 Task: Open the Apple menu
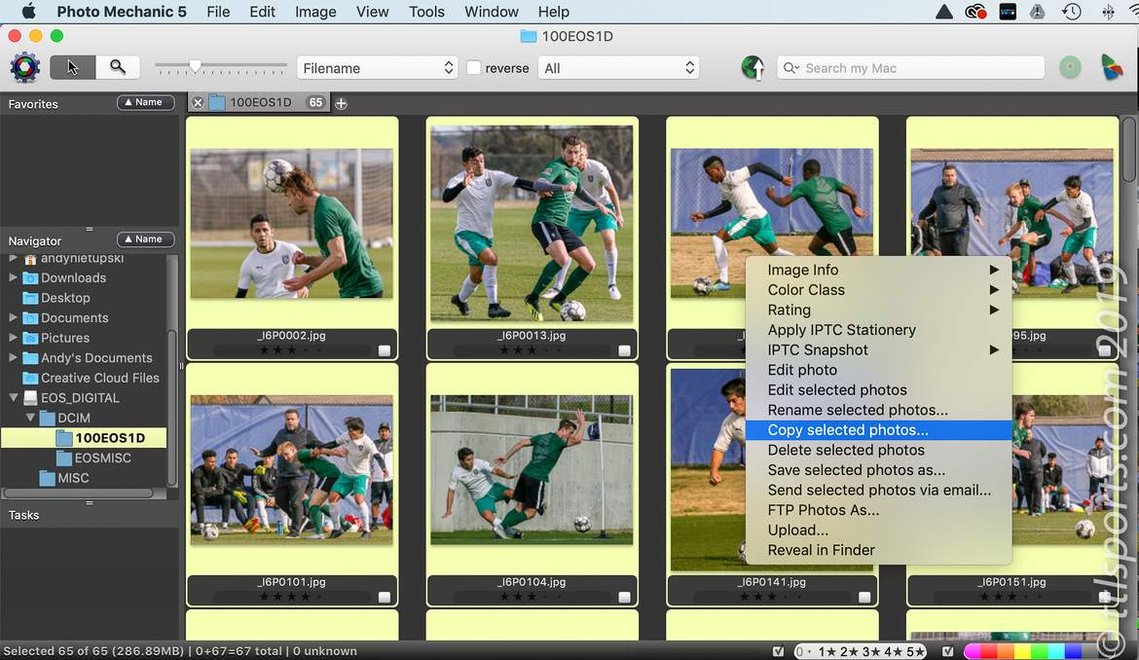28,12
